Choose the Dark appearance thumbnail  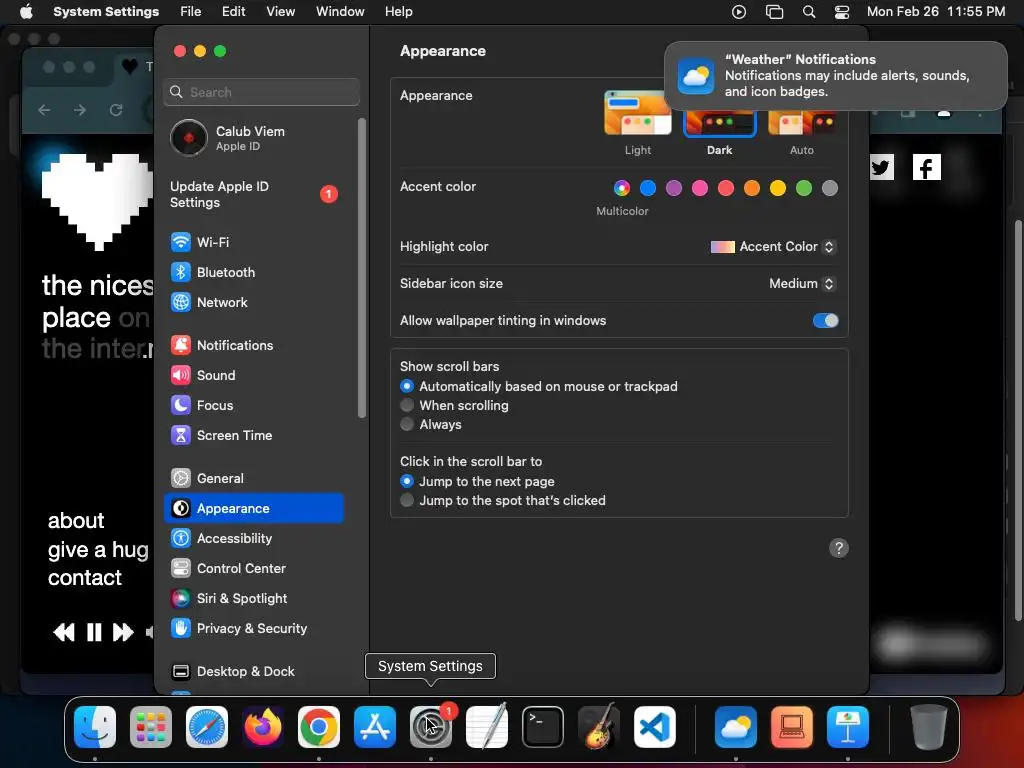(x=719, y=123)
